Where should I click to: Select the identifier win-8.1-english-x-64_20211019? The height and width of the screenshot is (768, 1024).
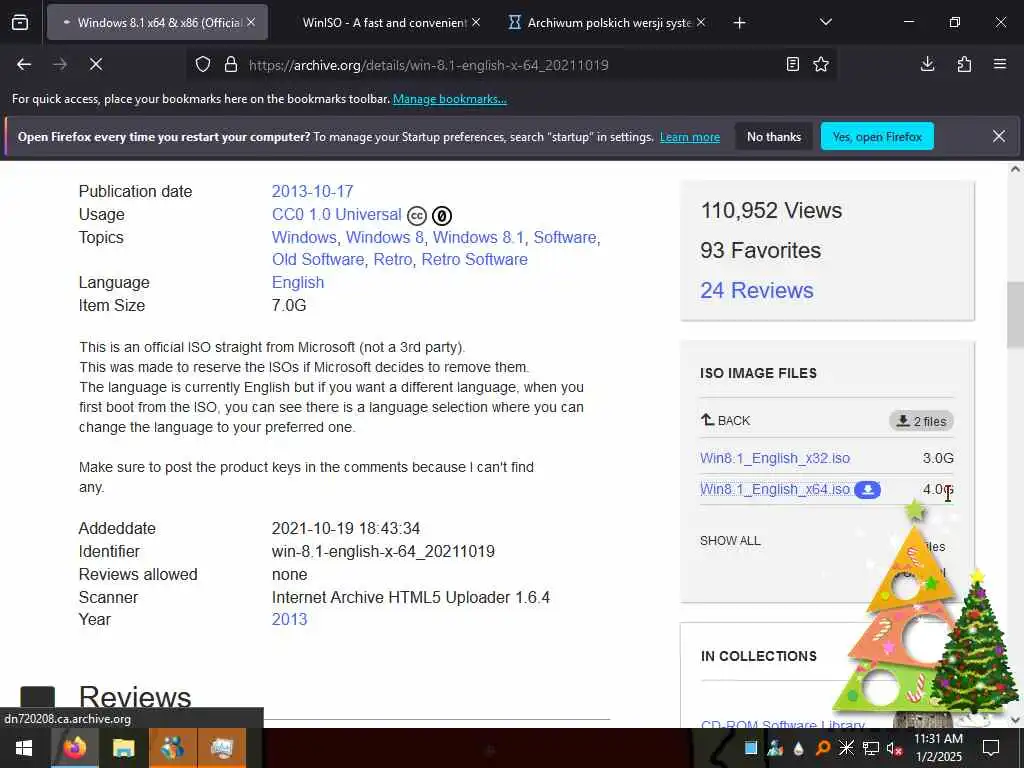point(383,551)
